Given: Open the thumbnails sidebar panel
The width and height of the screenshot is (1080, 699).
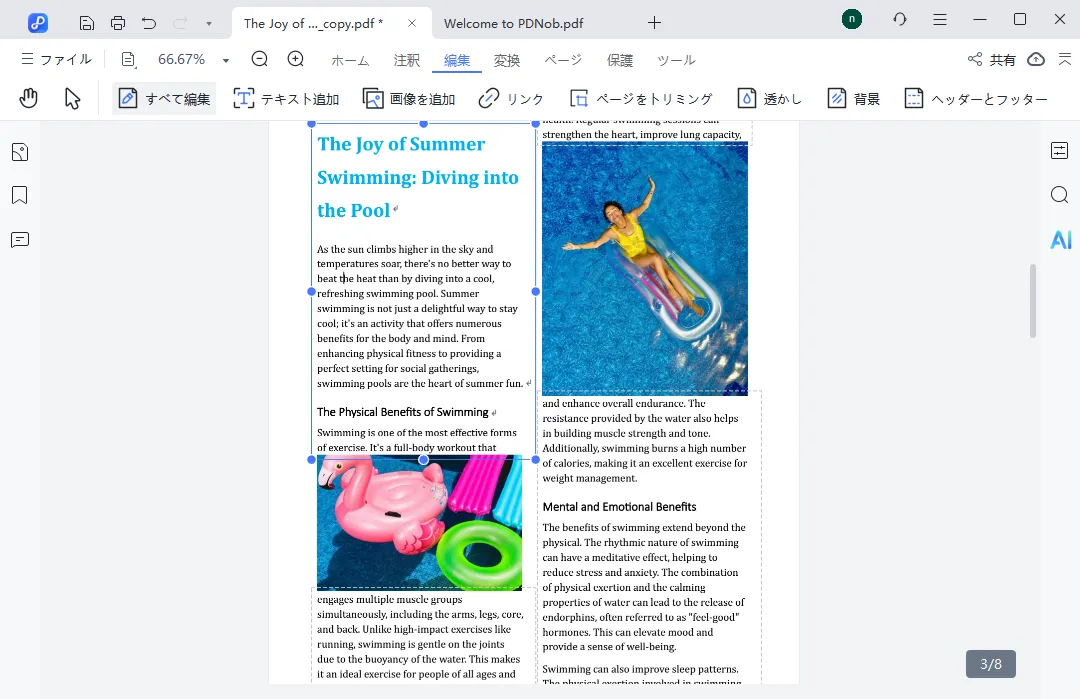Looking at the screenshot, I should click(20, 152).
